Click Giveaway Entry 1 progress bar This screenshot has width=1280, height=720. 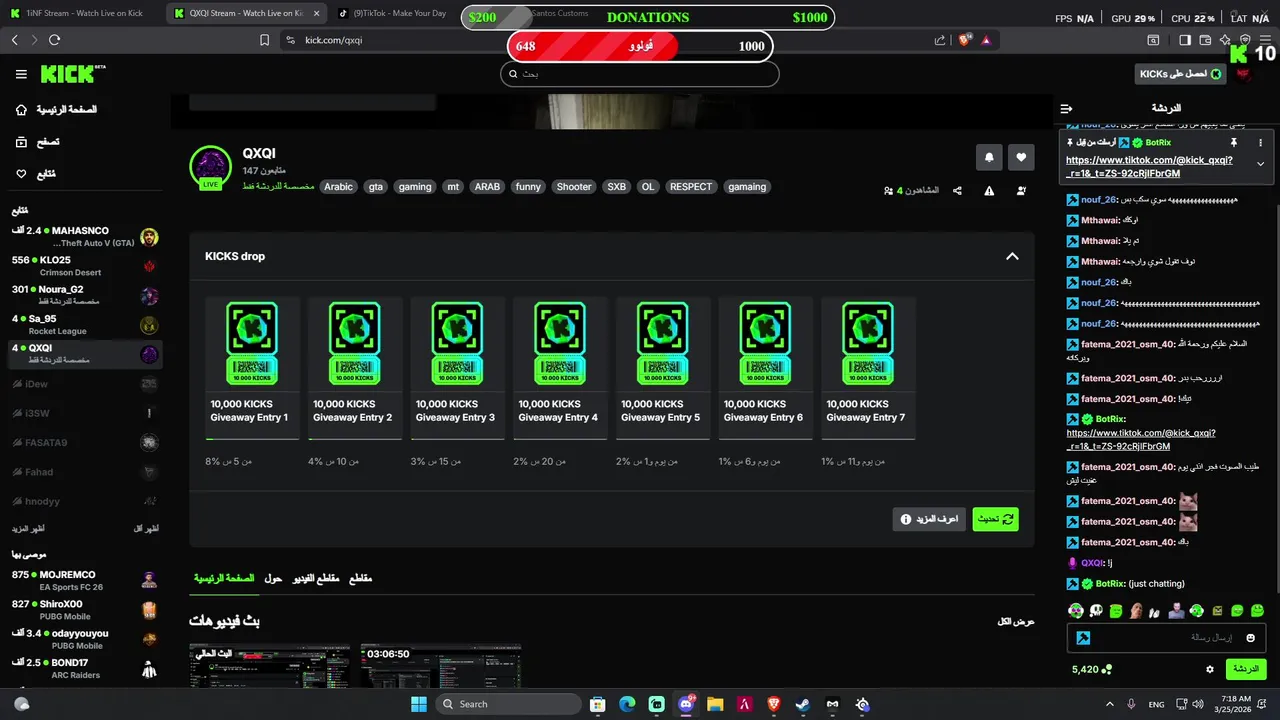pyautogui.click(x=252, y=439)
